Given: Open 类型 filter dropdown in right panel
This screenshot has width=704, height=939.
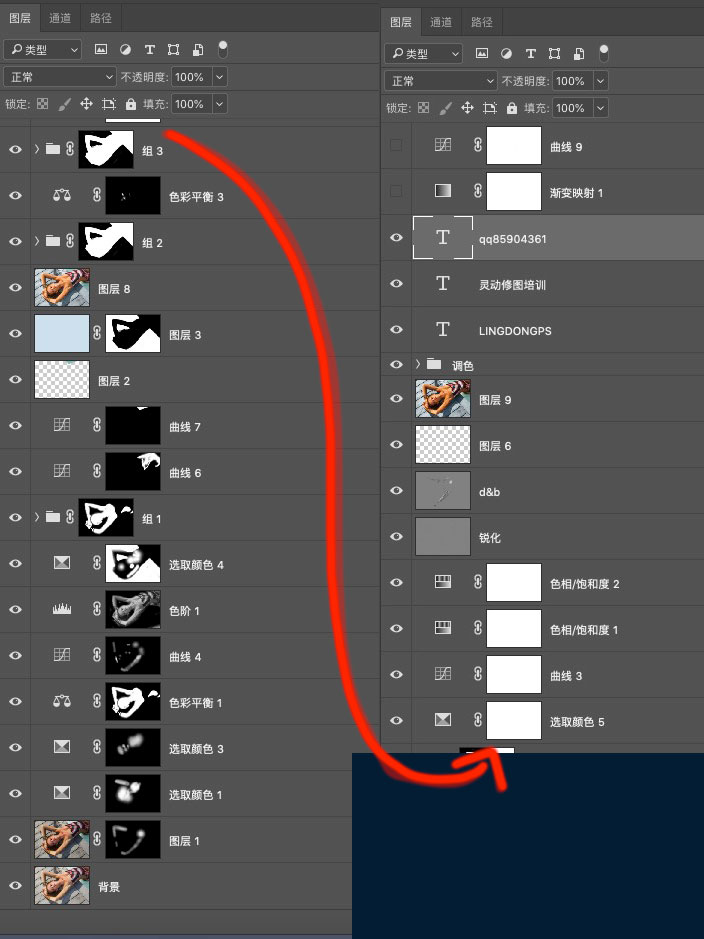Looking at the screenshot, I should pos(423,54).
